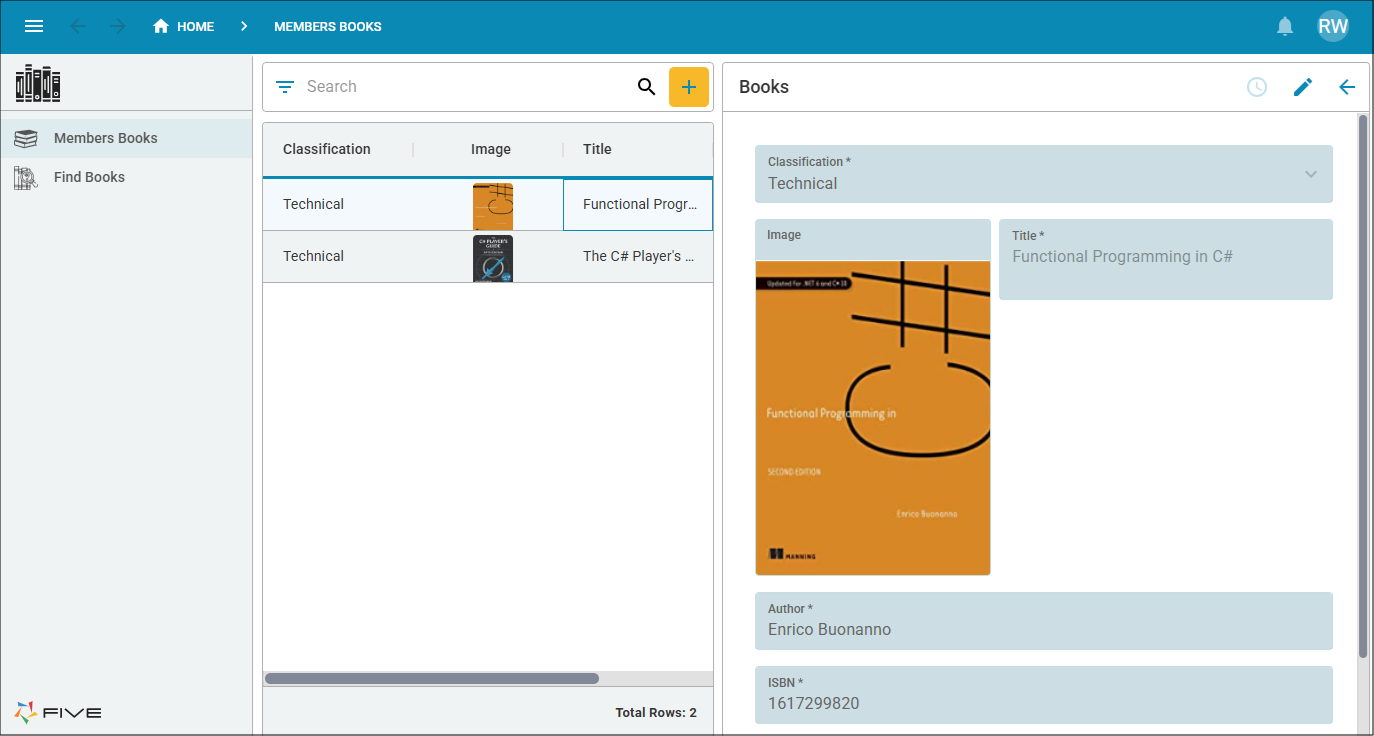Click the Books form heading

pyautogui.click(x=764, y=87)
